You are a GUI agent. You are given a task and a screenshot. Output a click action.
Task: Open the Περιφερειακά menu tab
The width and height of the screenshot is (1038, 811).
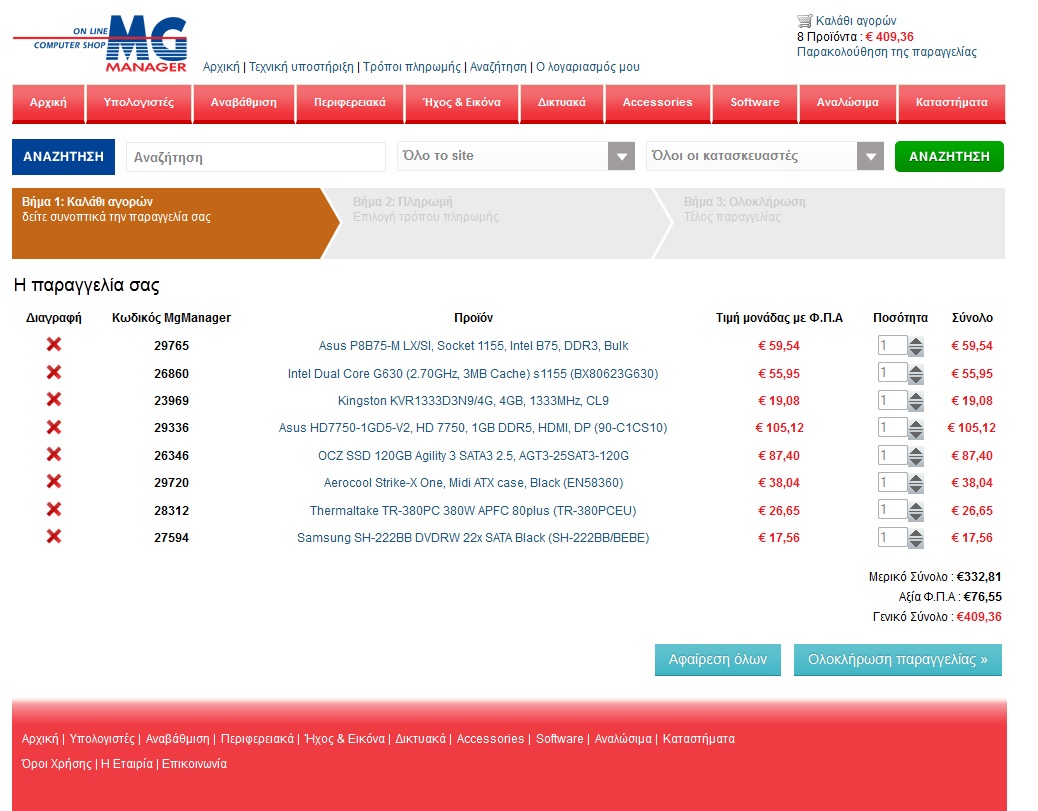(x=350, y=103)
